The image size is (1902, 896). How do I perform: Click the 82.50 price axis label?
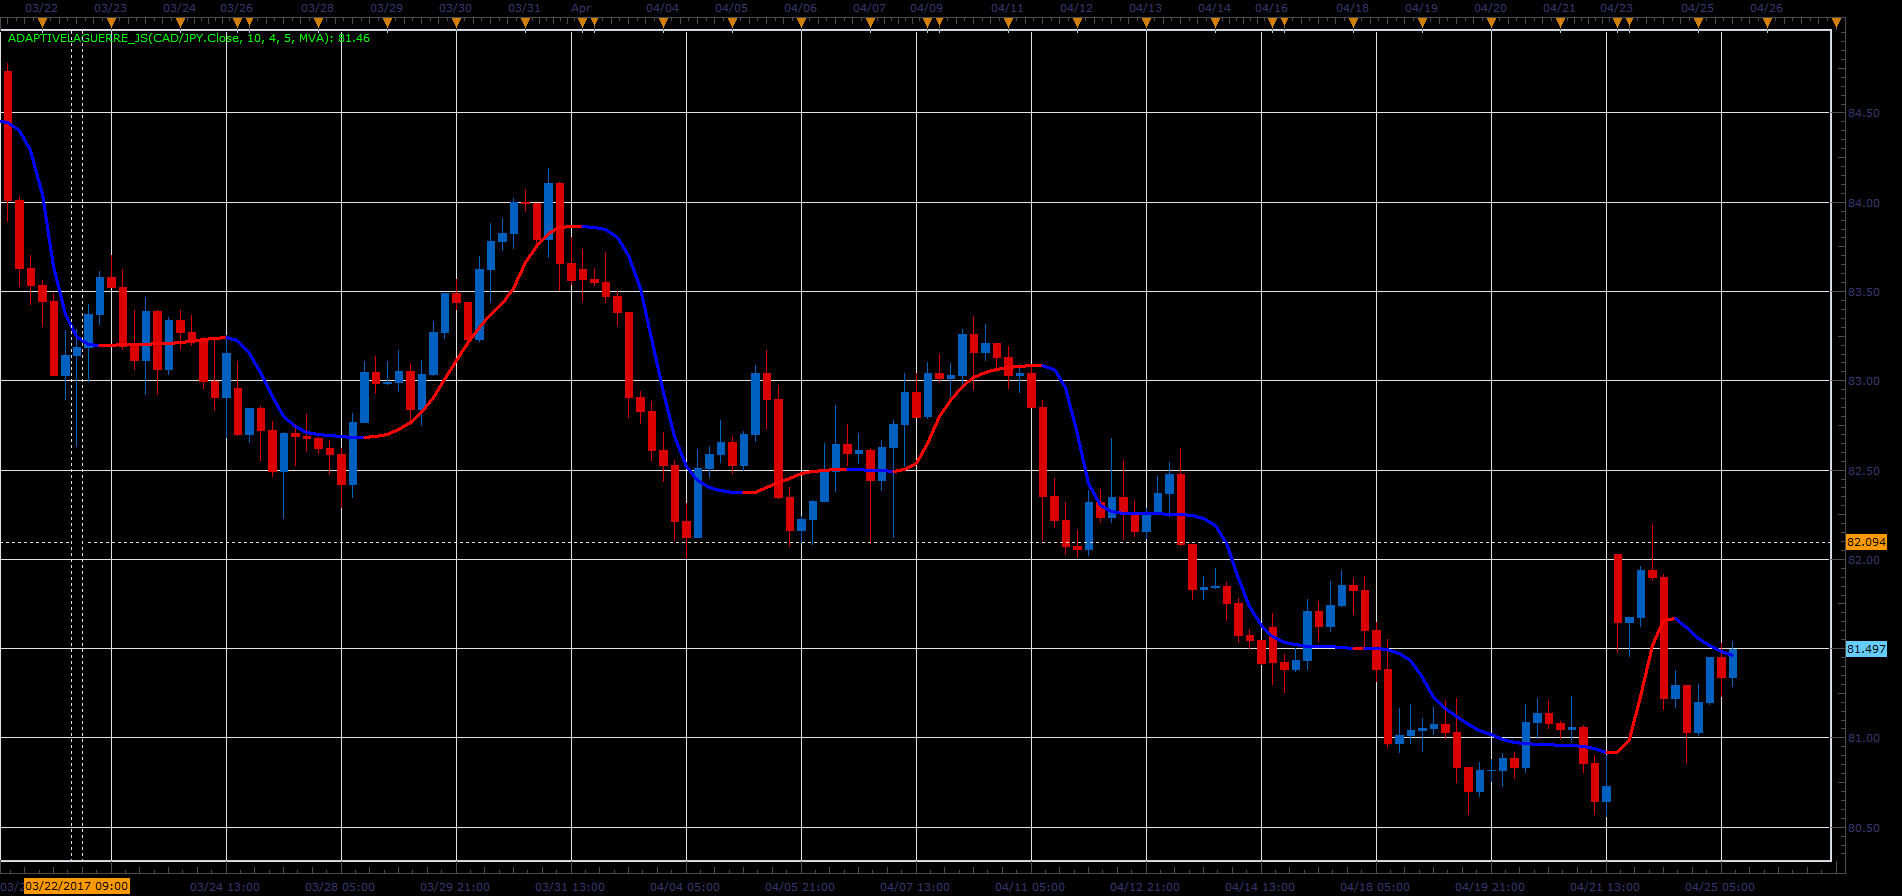click(1864, 470)
